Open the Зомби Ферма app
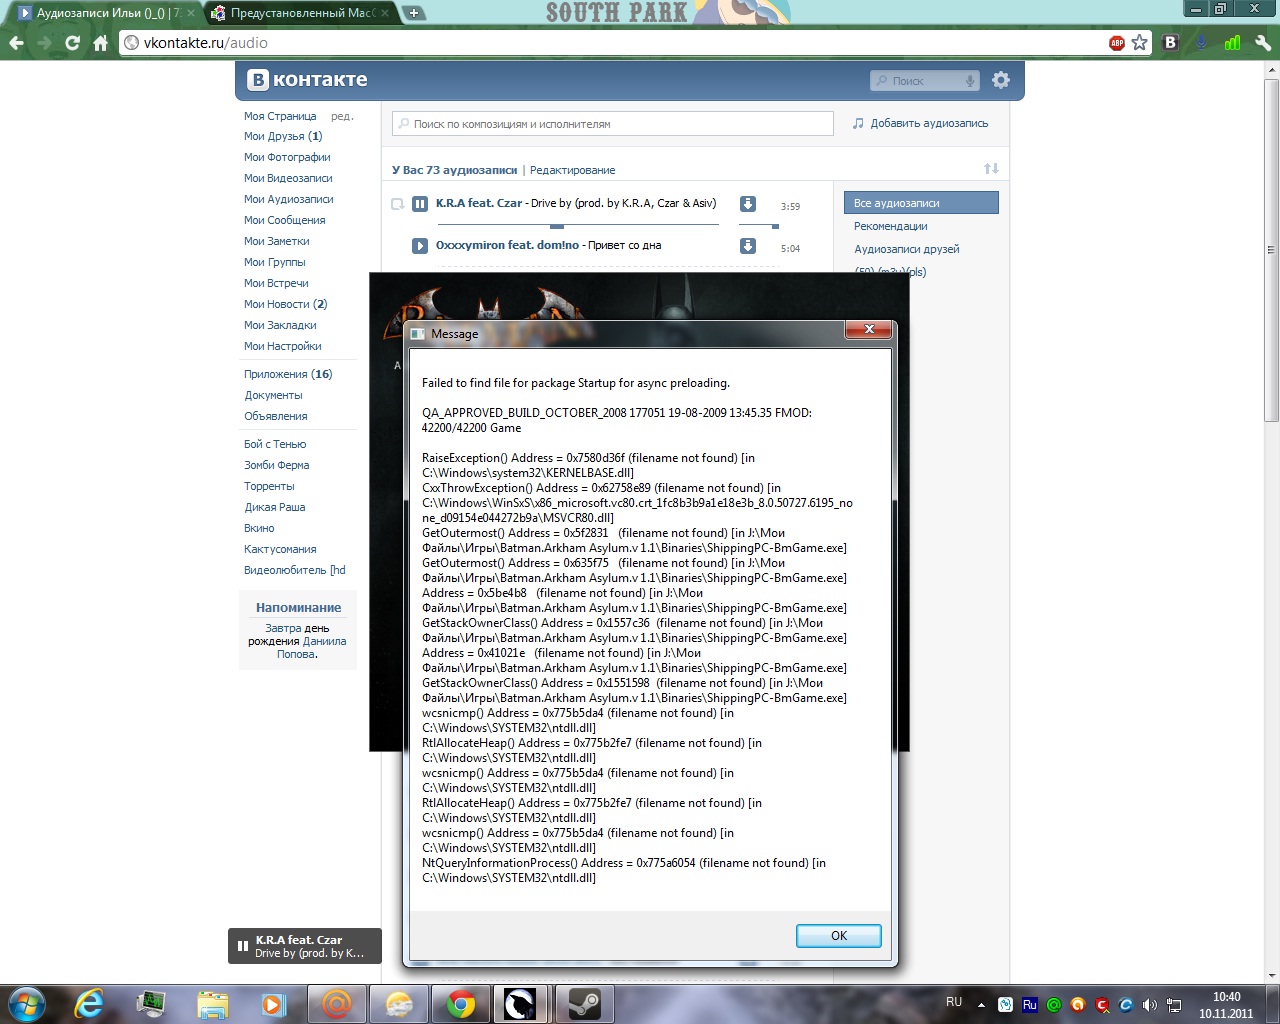Image resolution: width=1280 pixels, height=1024 pixels. point(277,465)
